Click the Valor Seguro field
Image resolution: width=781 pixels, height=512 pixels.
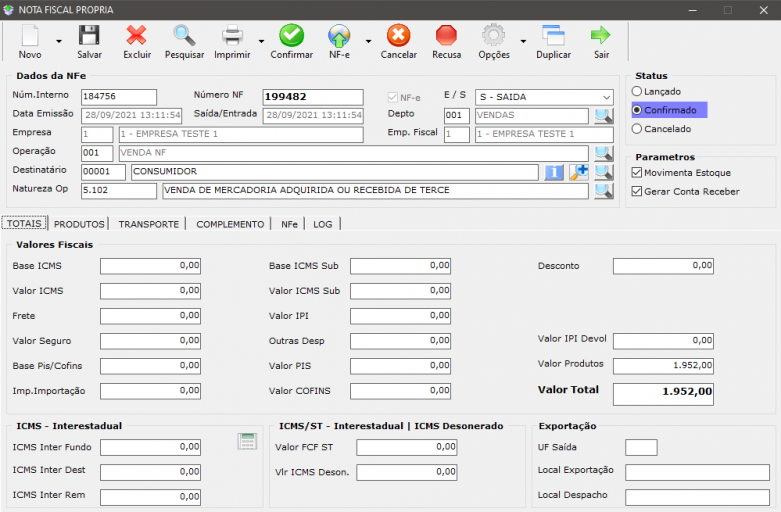[x=150, y=341]
